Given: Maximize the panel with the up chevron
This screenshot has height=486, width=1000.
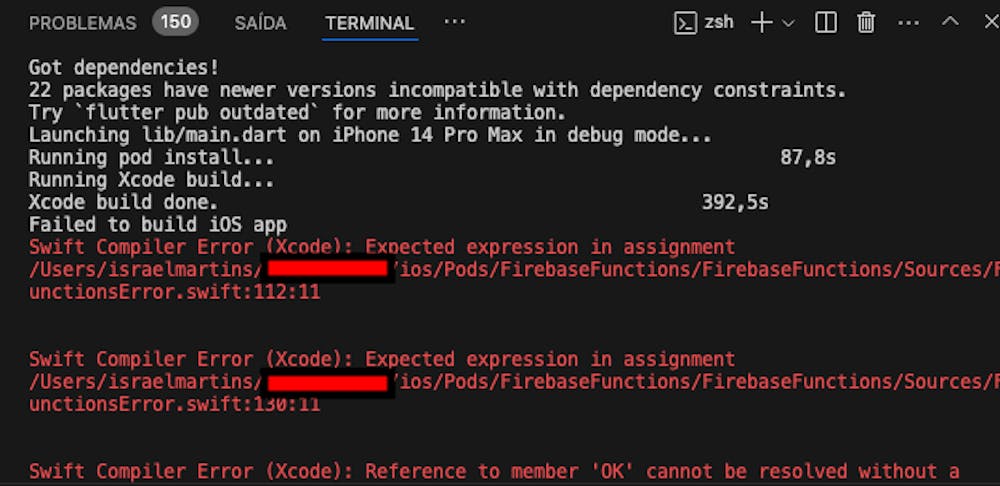Looking at the screenshot, I should tap(950, 22).
